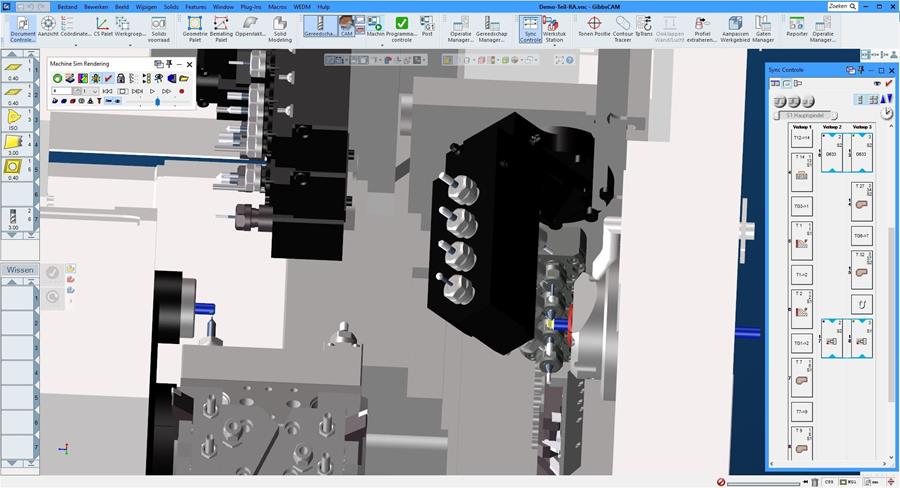Open the Gaten Manager
This screenshot has height=488, width=900.
pos(763,27)
